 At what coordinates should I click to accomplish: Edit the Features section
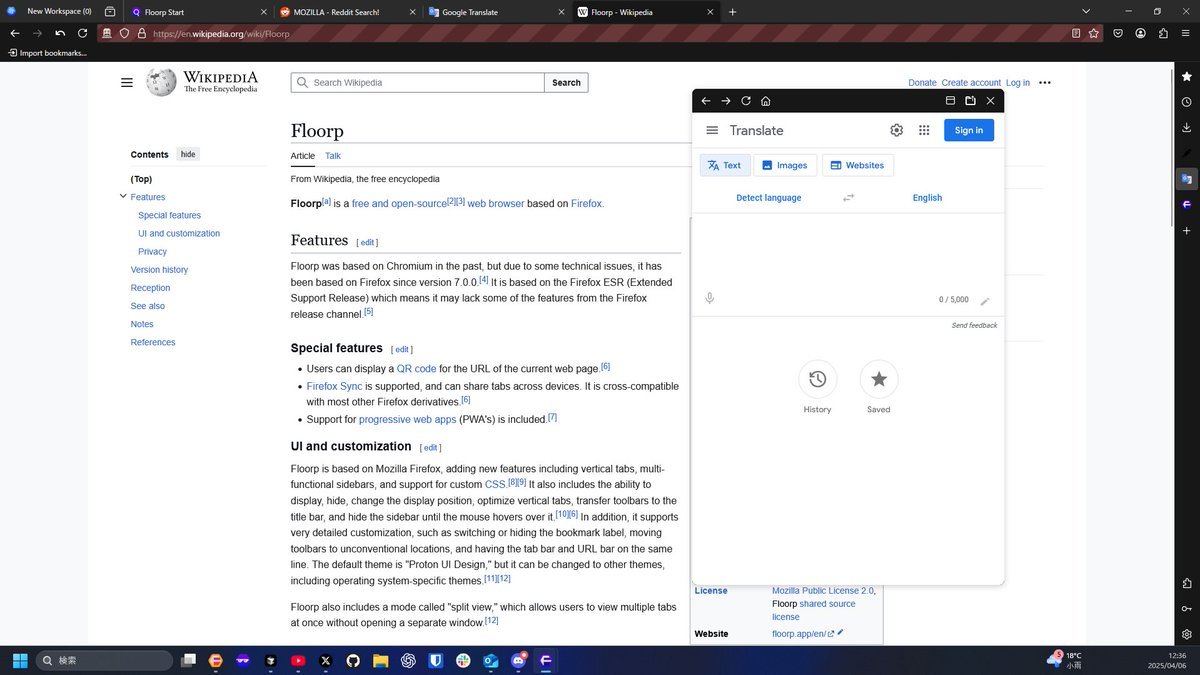(368, 243)
